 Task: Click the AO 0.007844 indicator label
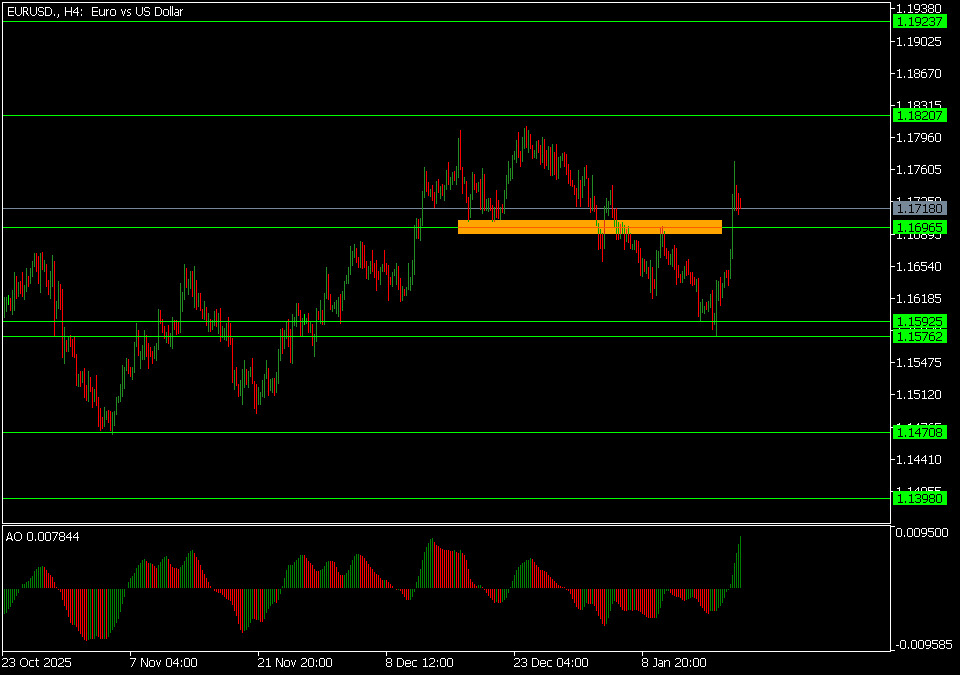pyautogui.click(x=43, y=537)
